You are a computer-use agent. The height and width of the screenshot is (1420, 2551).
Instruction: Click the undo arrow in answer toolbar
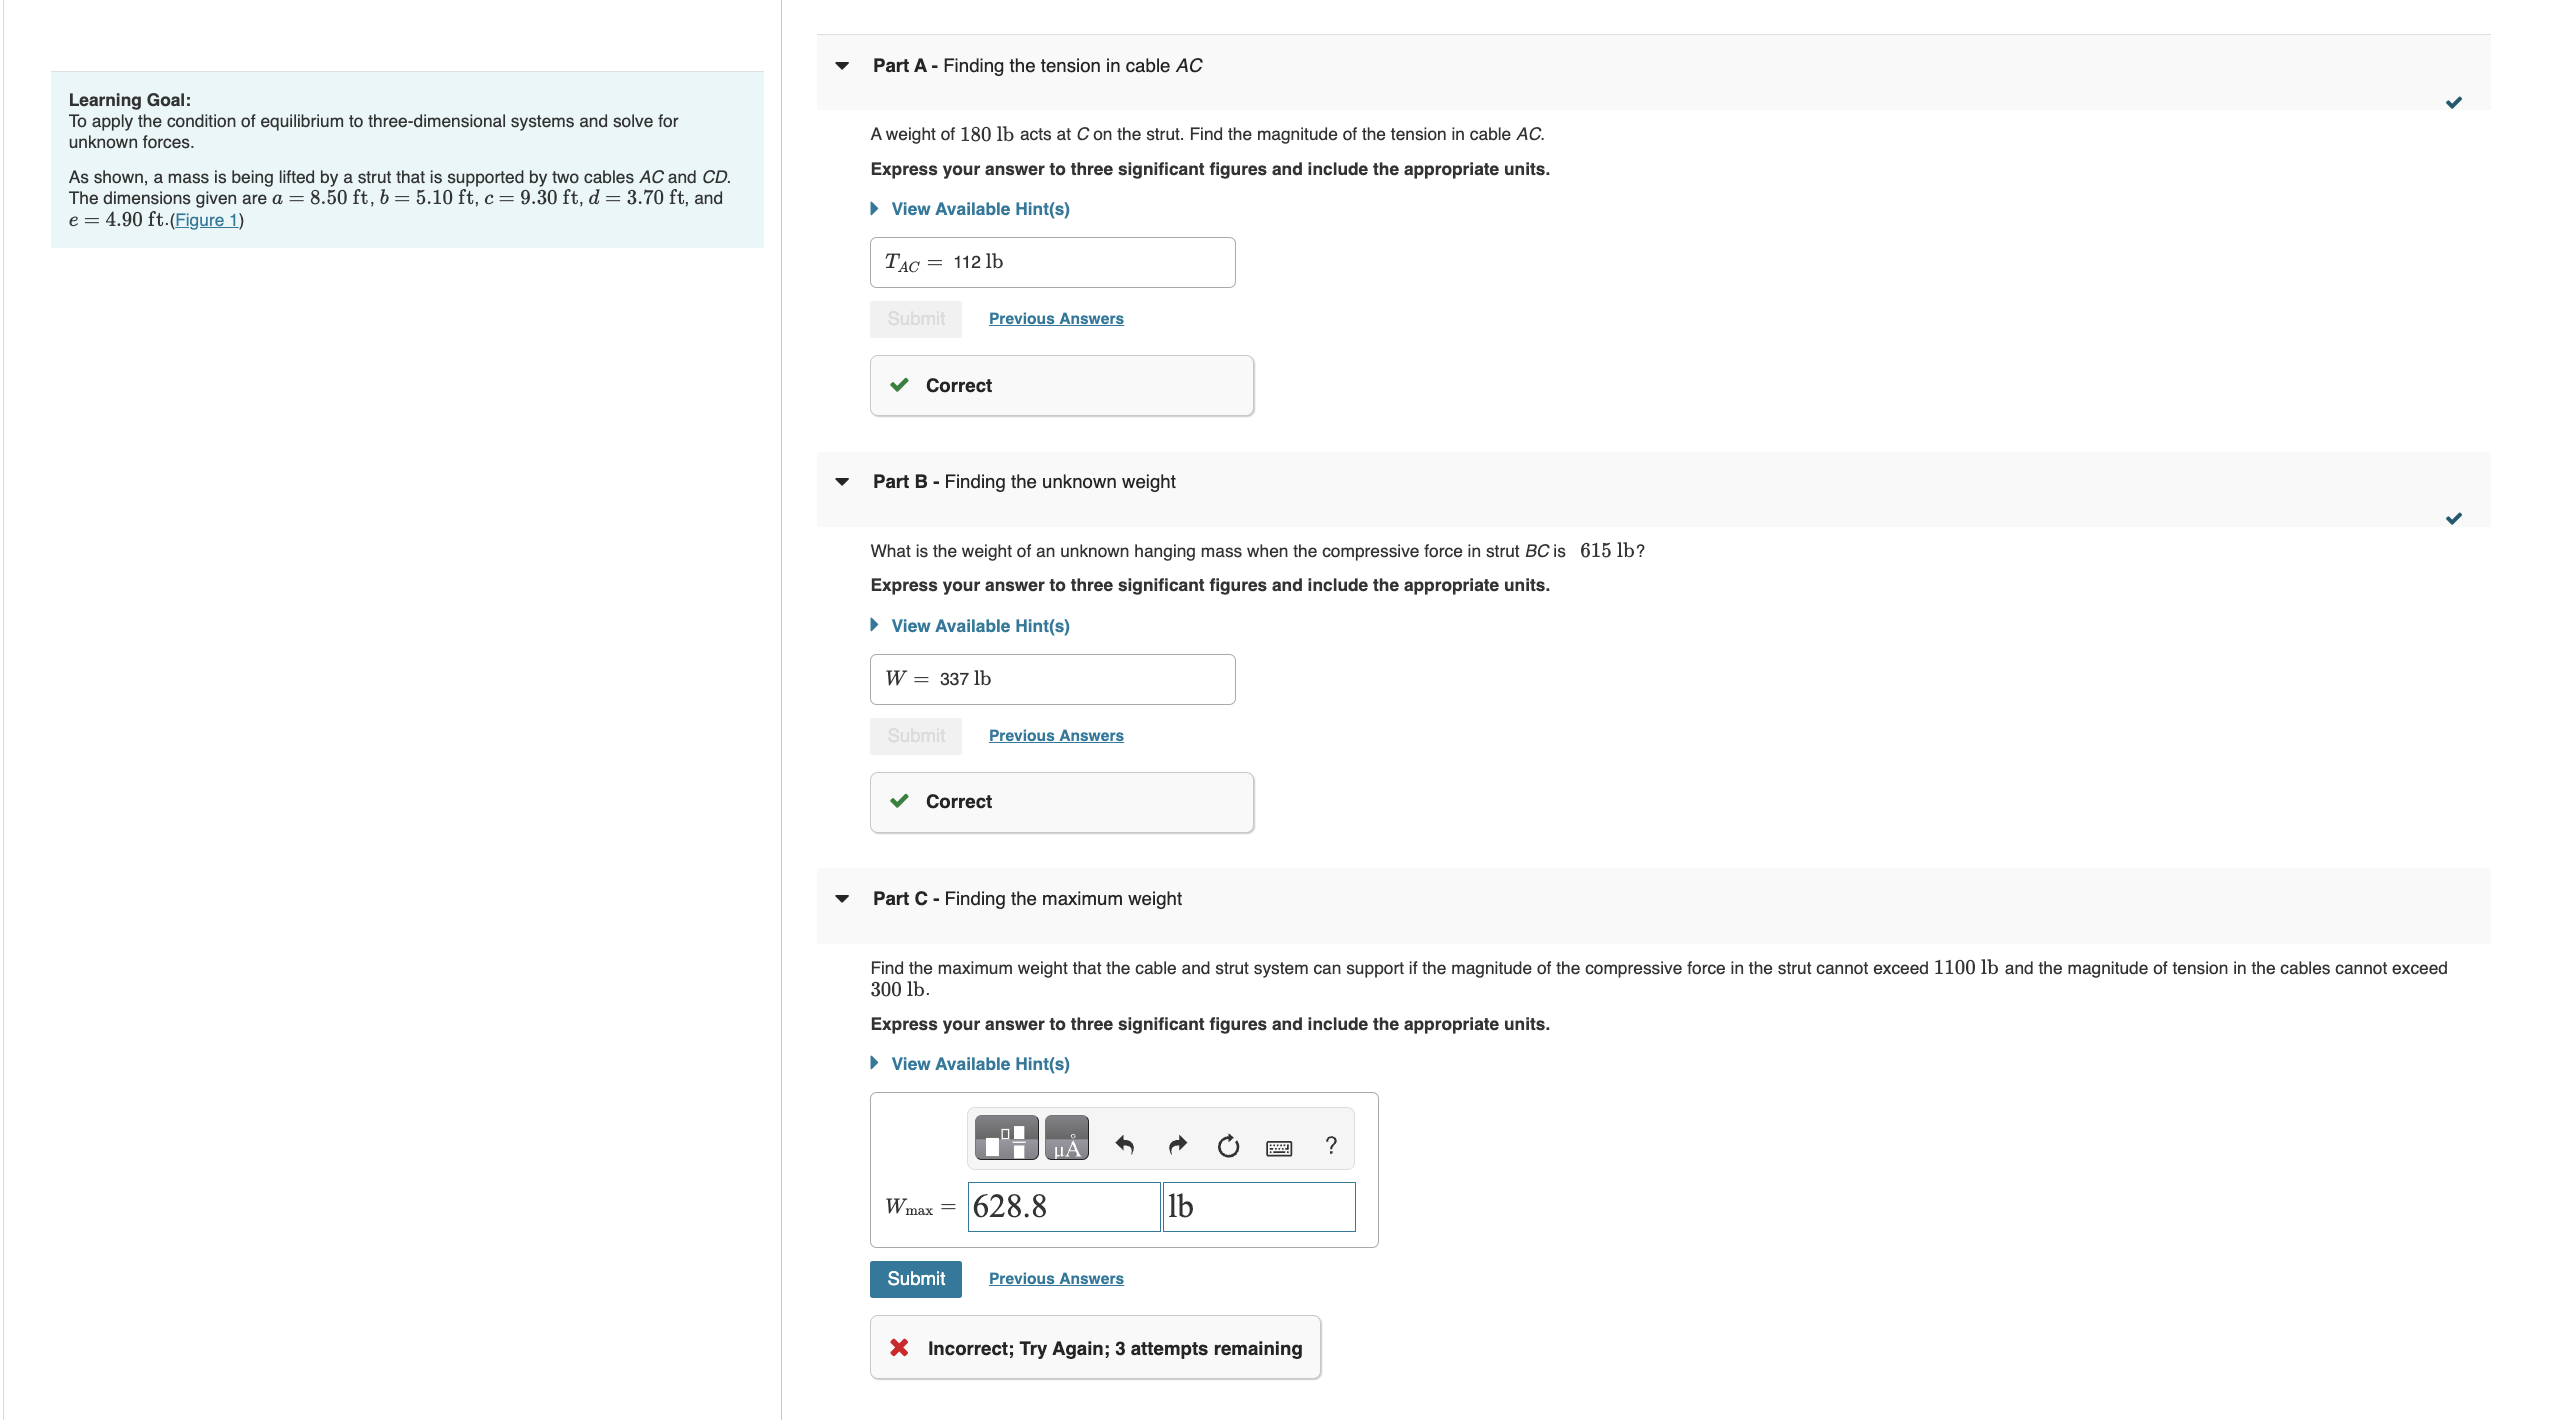(1125, 1145)
